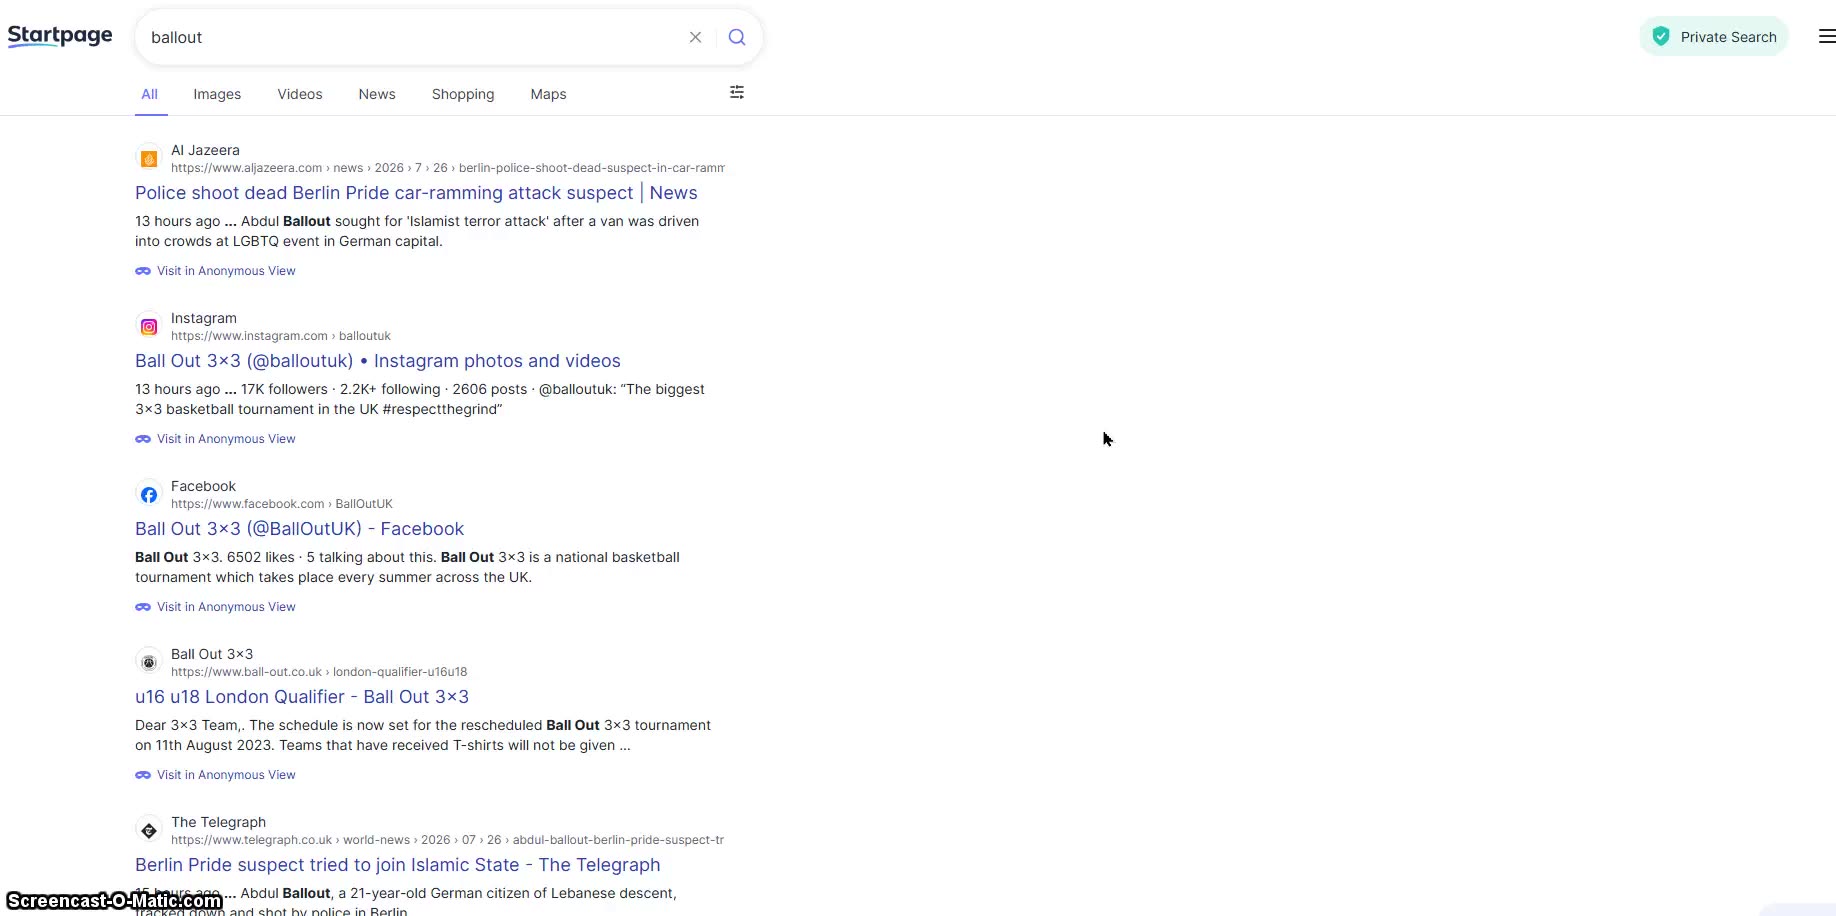Click the aljazeera.com URL breadcrumb
Screen dimensions: 1836x916
[448, 168]
